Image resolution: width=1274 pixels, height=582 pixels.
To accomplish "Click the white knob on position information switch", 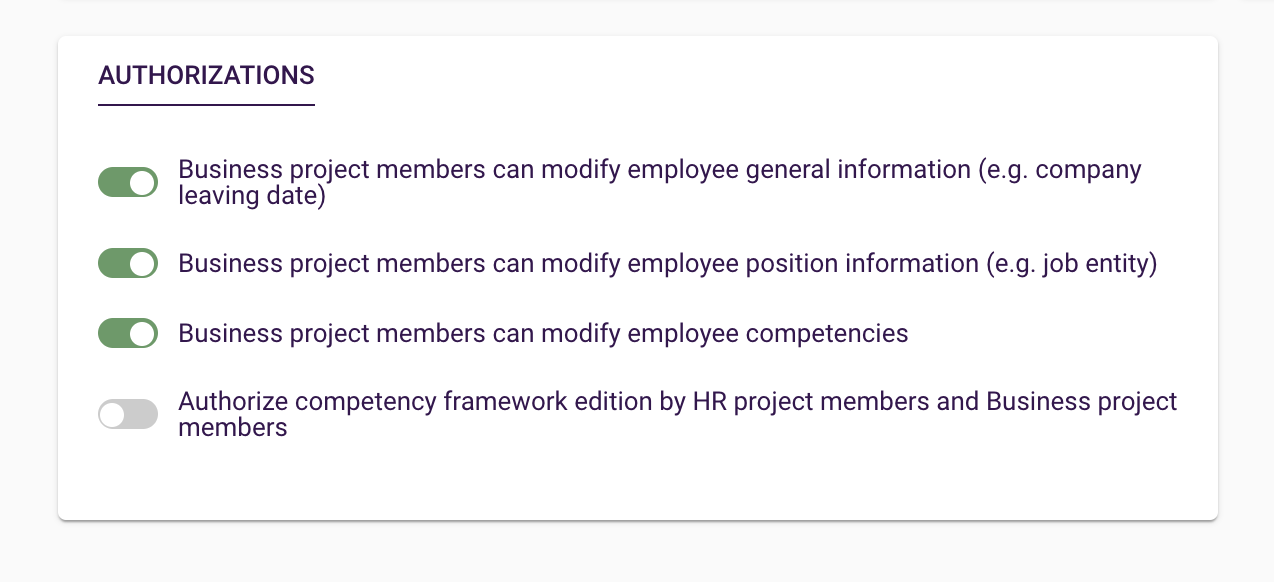I will pos(143,264).
